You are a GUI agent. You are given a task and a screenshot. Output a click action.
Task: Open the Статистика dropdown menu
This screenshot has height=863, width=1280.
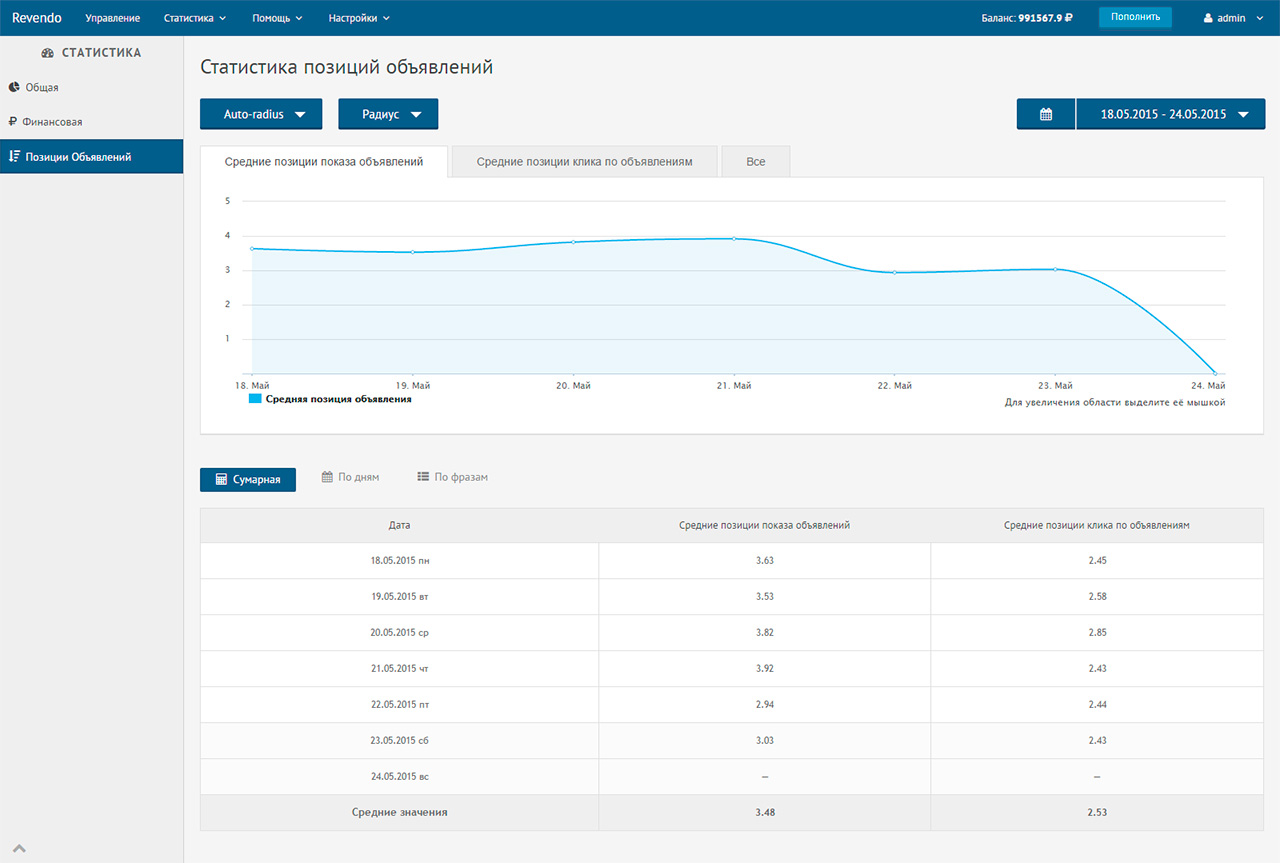(195, 18)
